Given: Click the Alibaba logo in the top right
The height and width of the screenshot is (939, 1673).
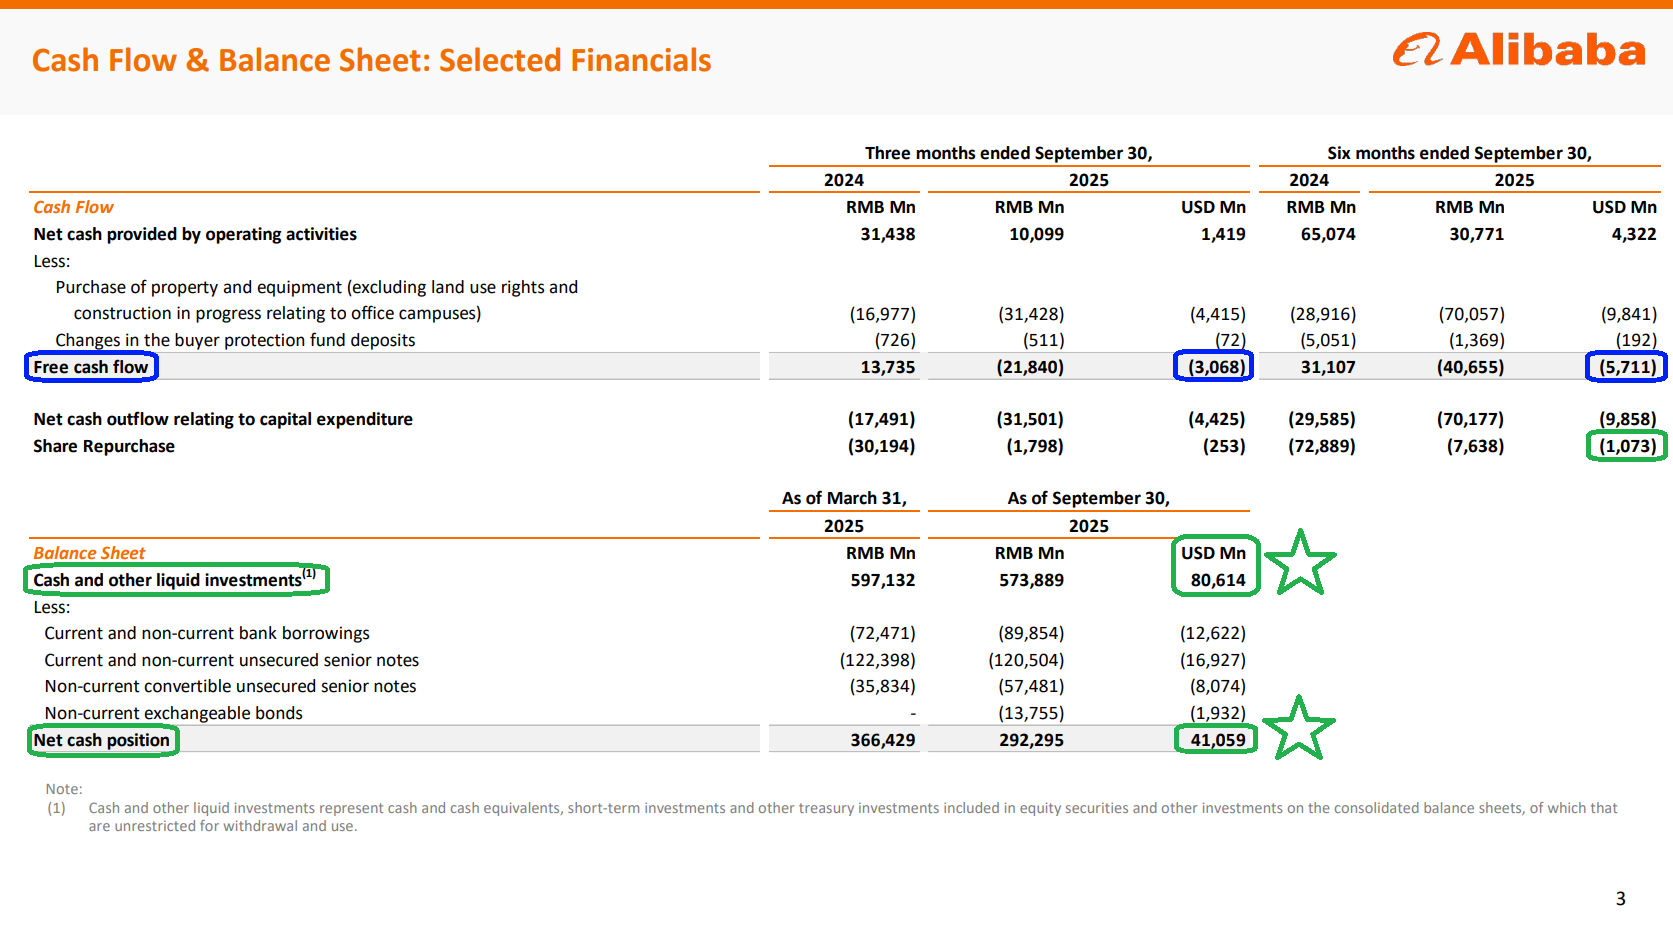Looking at the screenshot, I should click(1518, 50).
